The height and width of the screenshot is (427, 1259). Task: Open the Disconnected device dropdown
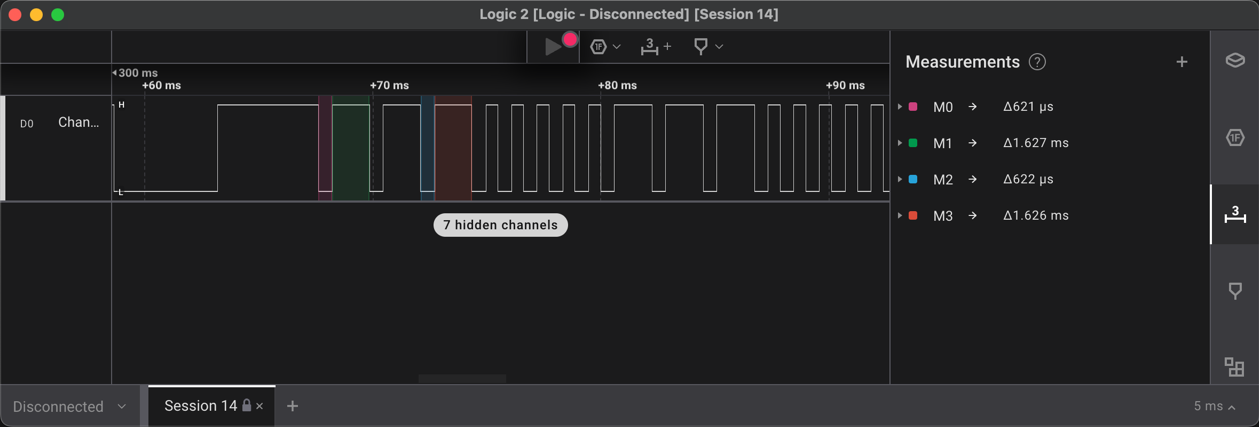(70, 406)
